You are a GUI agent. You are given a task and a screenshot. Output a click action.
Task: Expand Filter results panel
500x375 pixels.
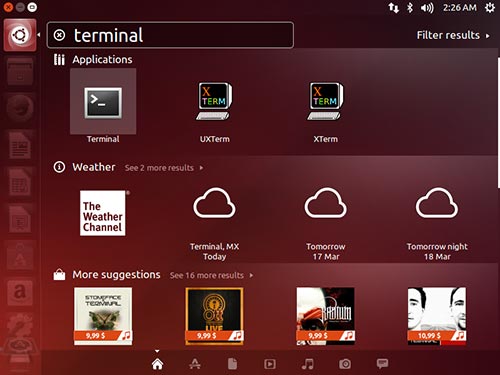point(453,35)
